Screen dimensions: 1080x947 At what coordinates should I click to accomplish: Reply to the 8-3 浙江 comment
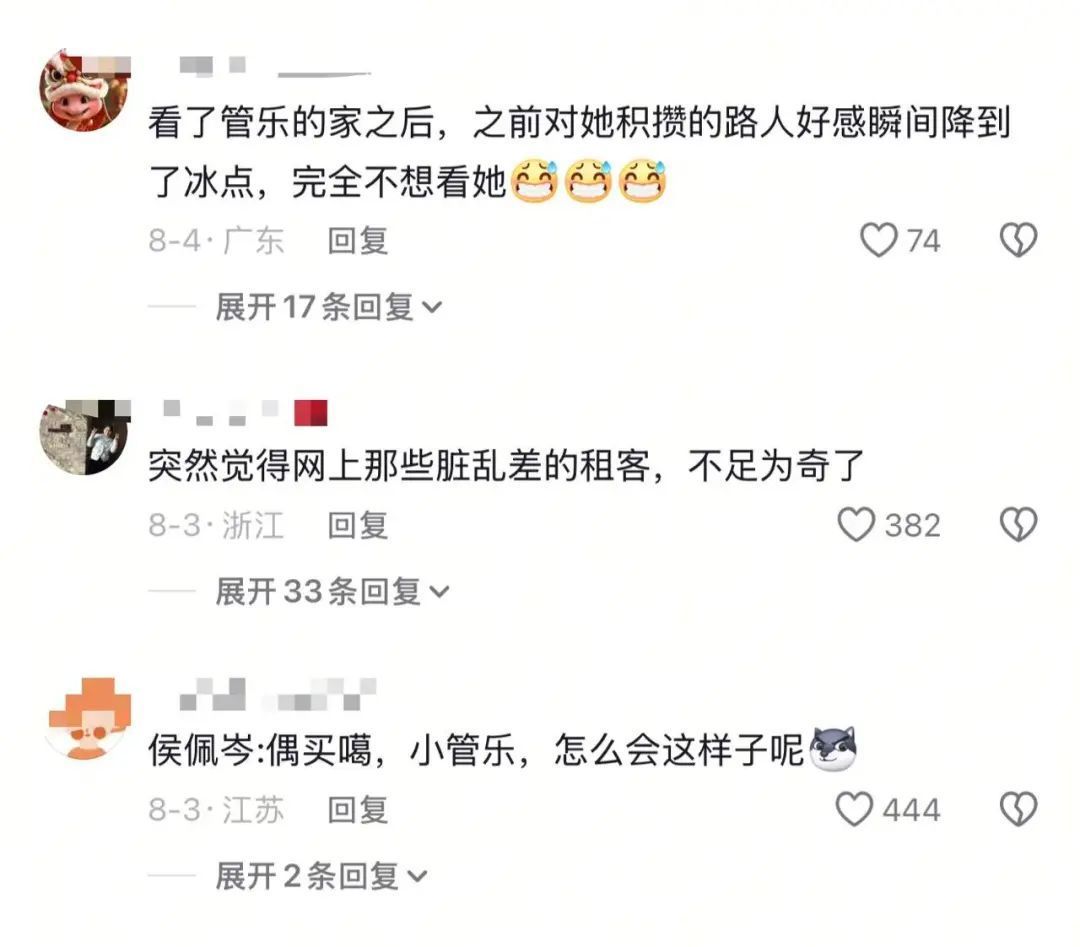(x=357, y=525)
